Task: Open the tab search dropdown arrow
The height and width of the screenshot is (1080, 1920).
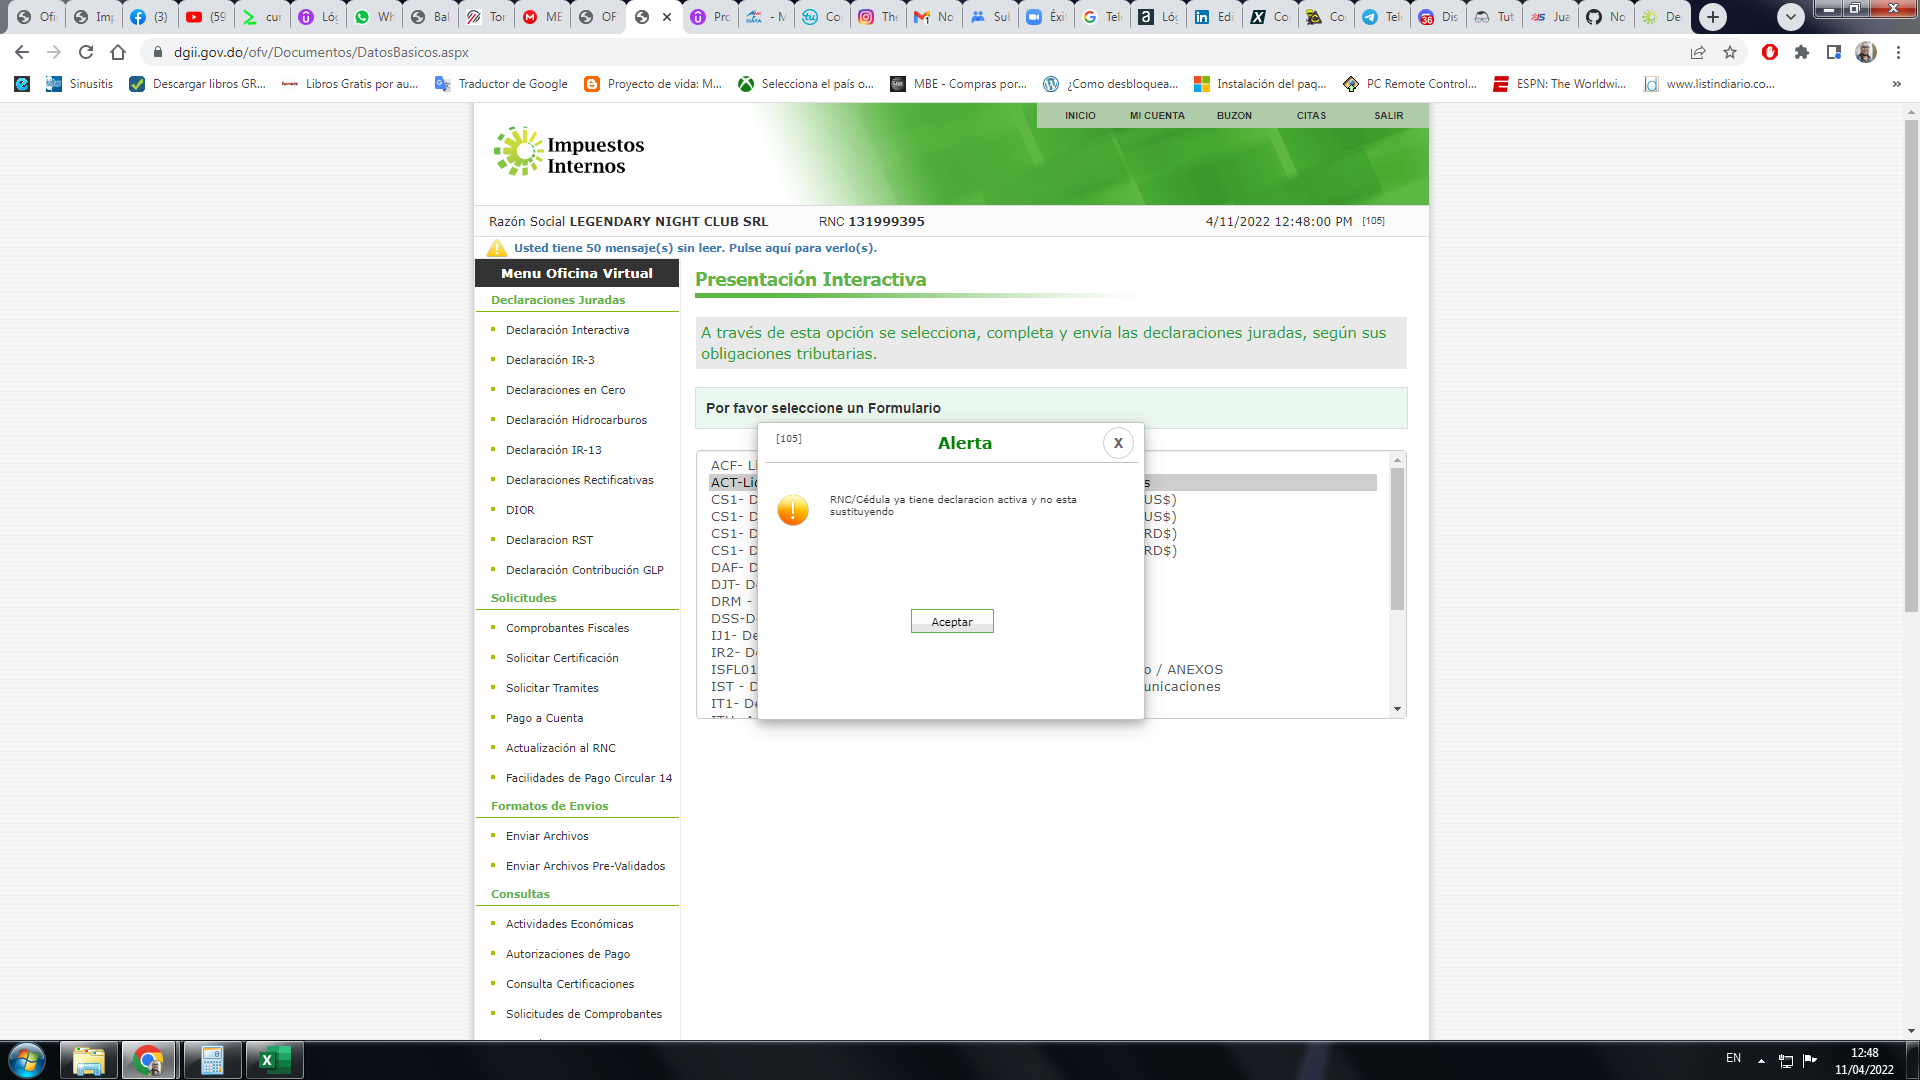Action: (1791, 17)
